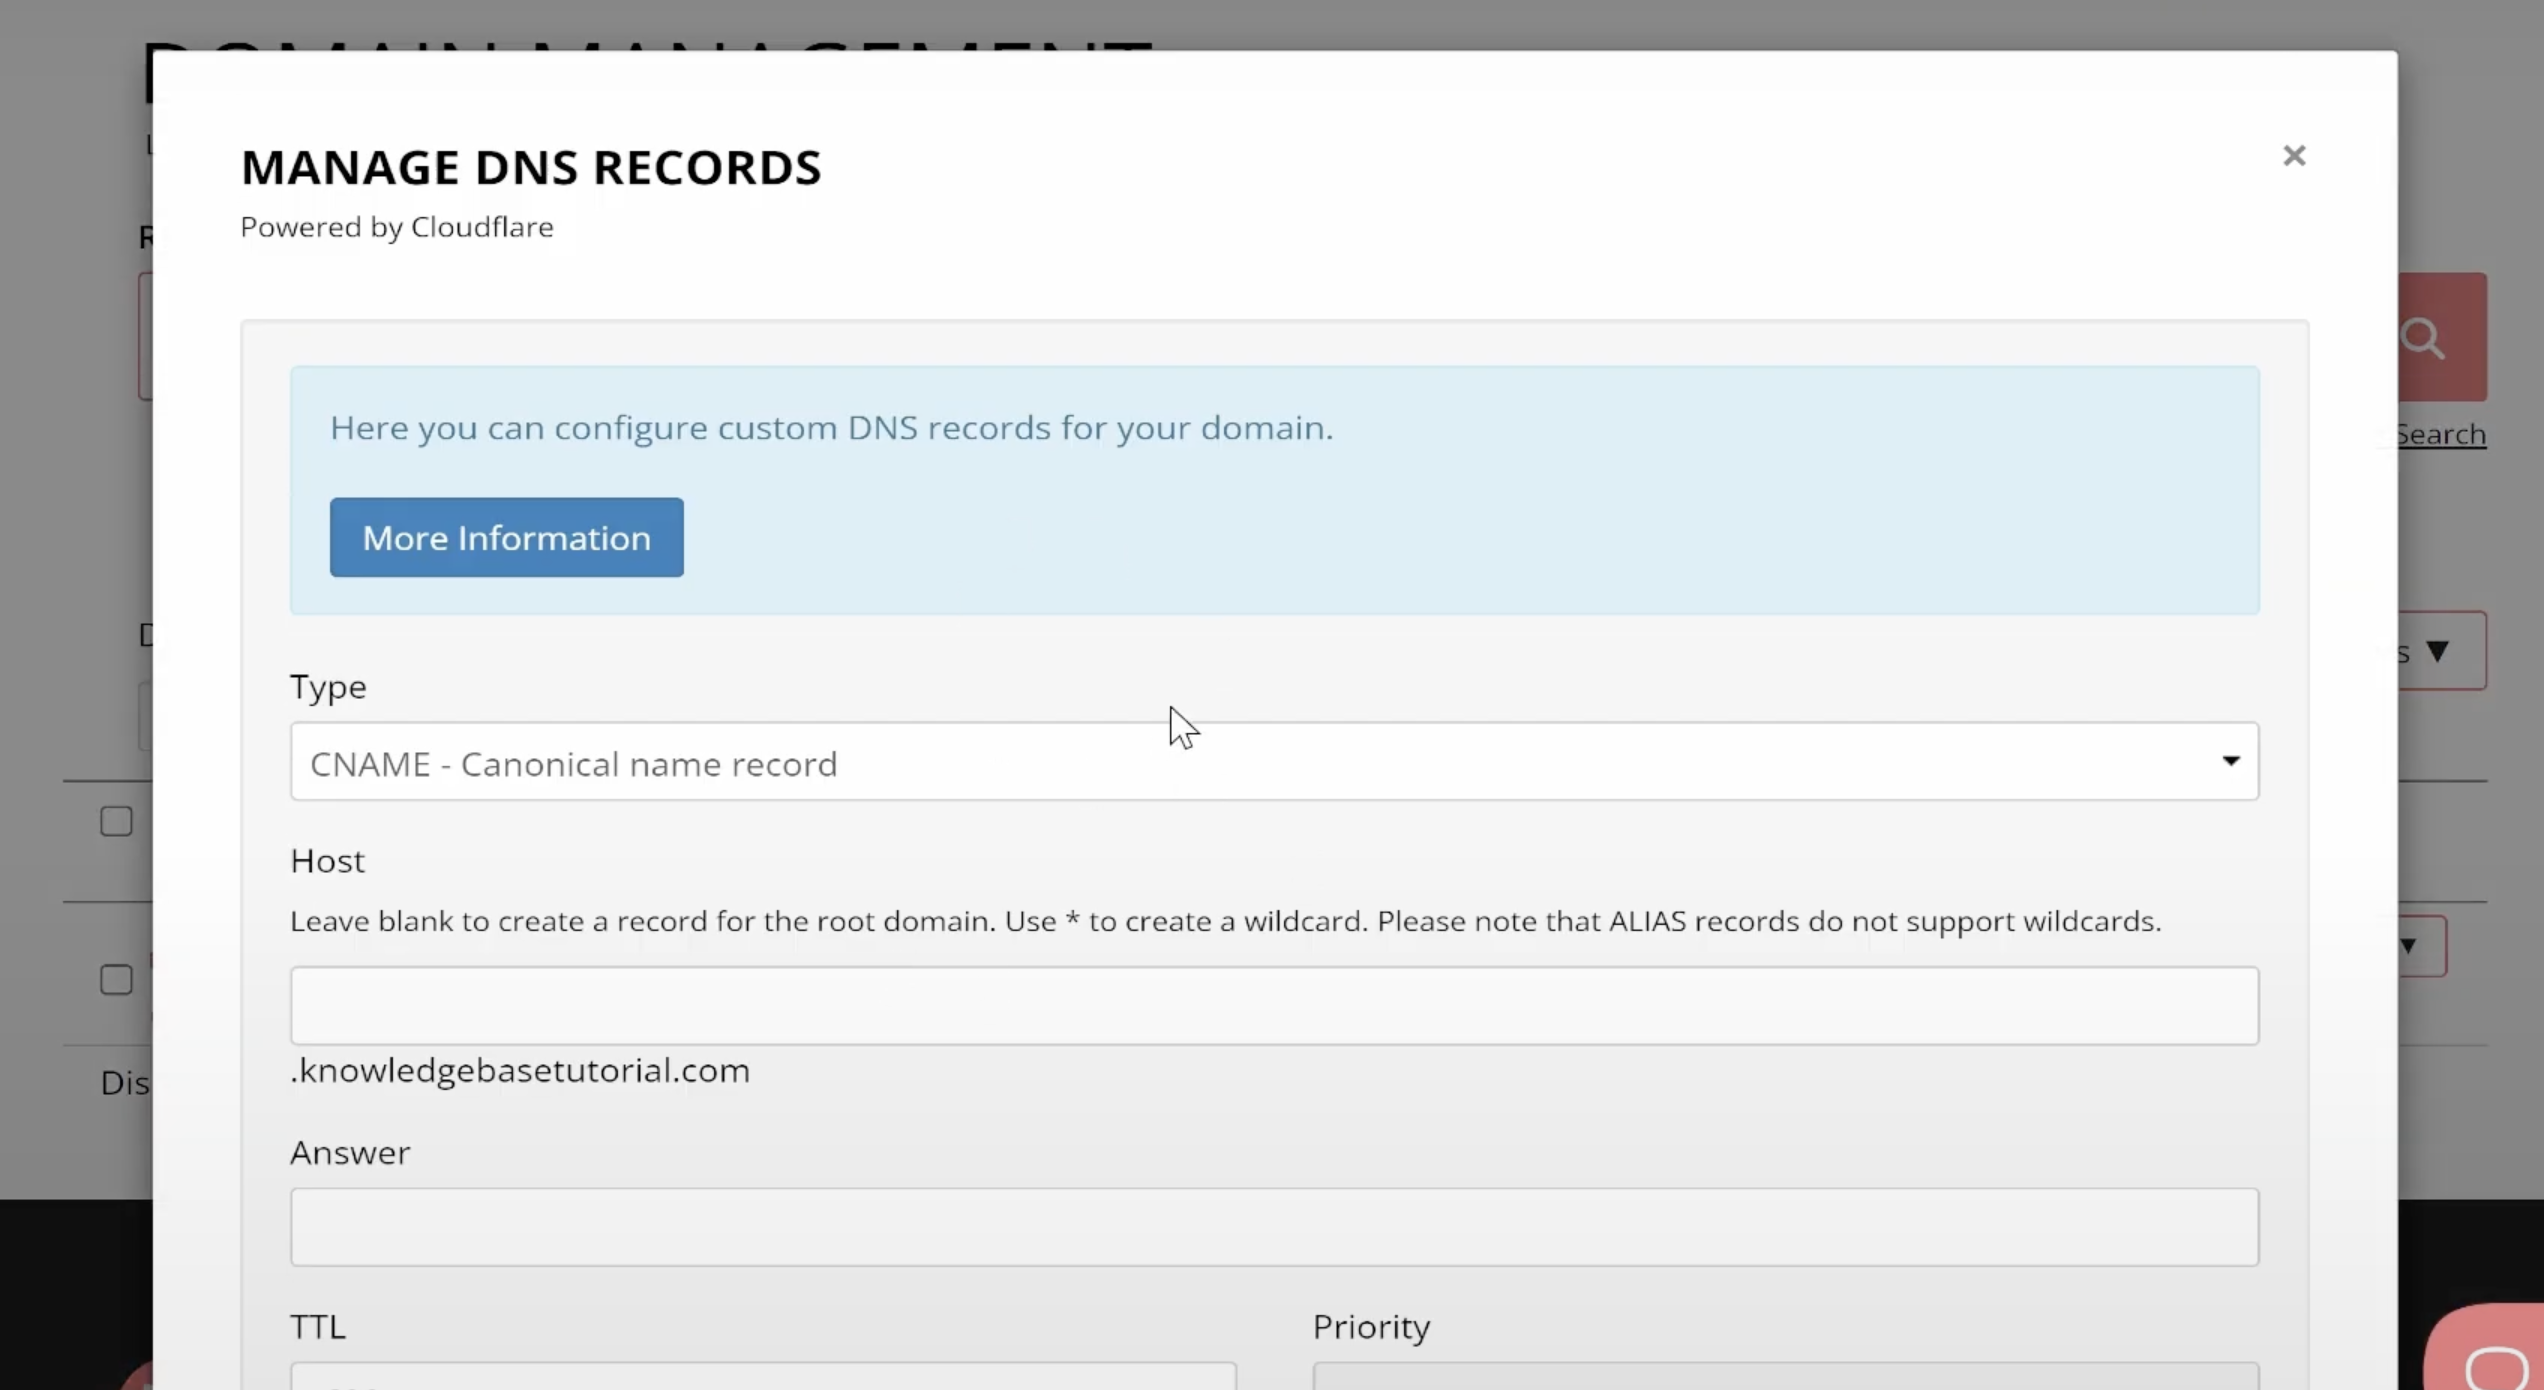Click into the Host input field
The height and width of the screenshot is (1390, 2544).
[x=1272, y=1006]
